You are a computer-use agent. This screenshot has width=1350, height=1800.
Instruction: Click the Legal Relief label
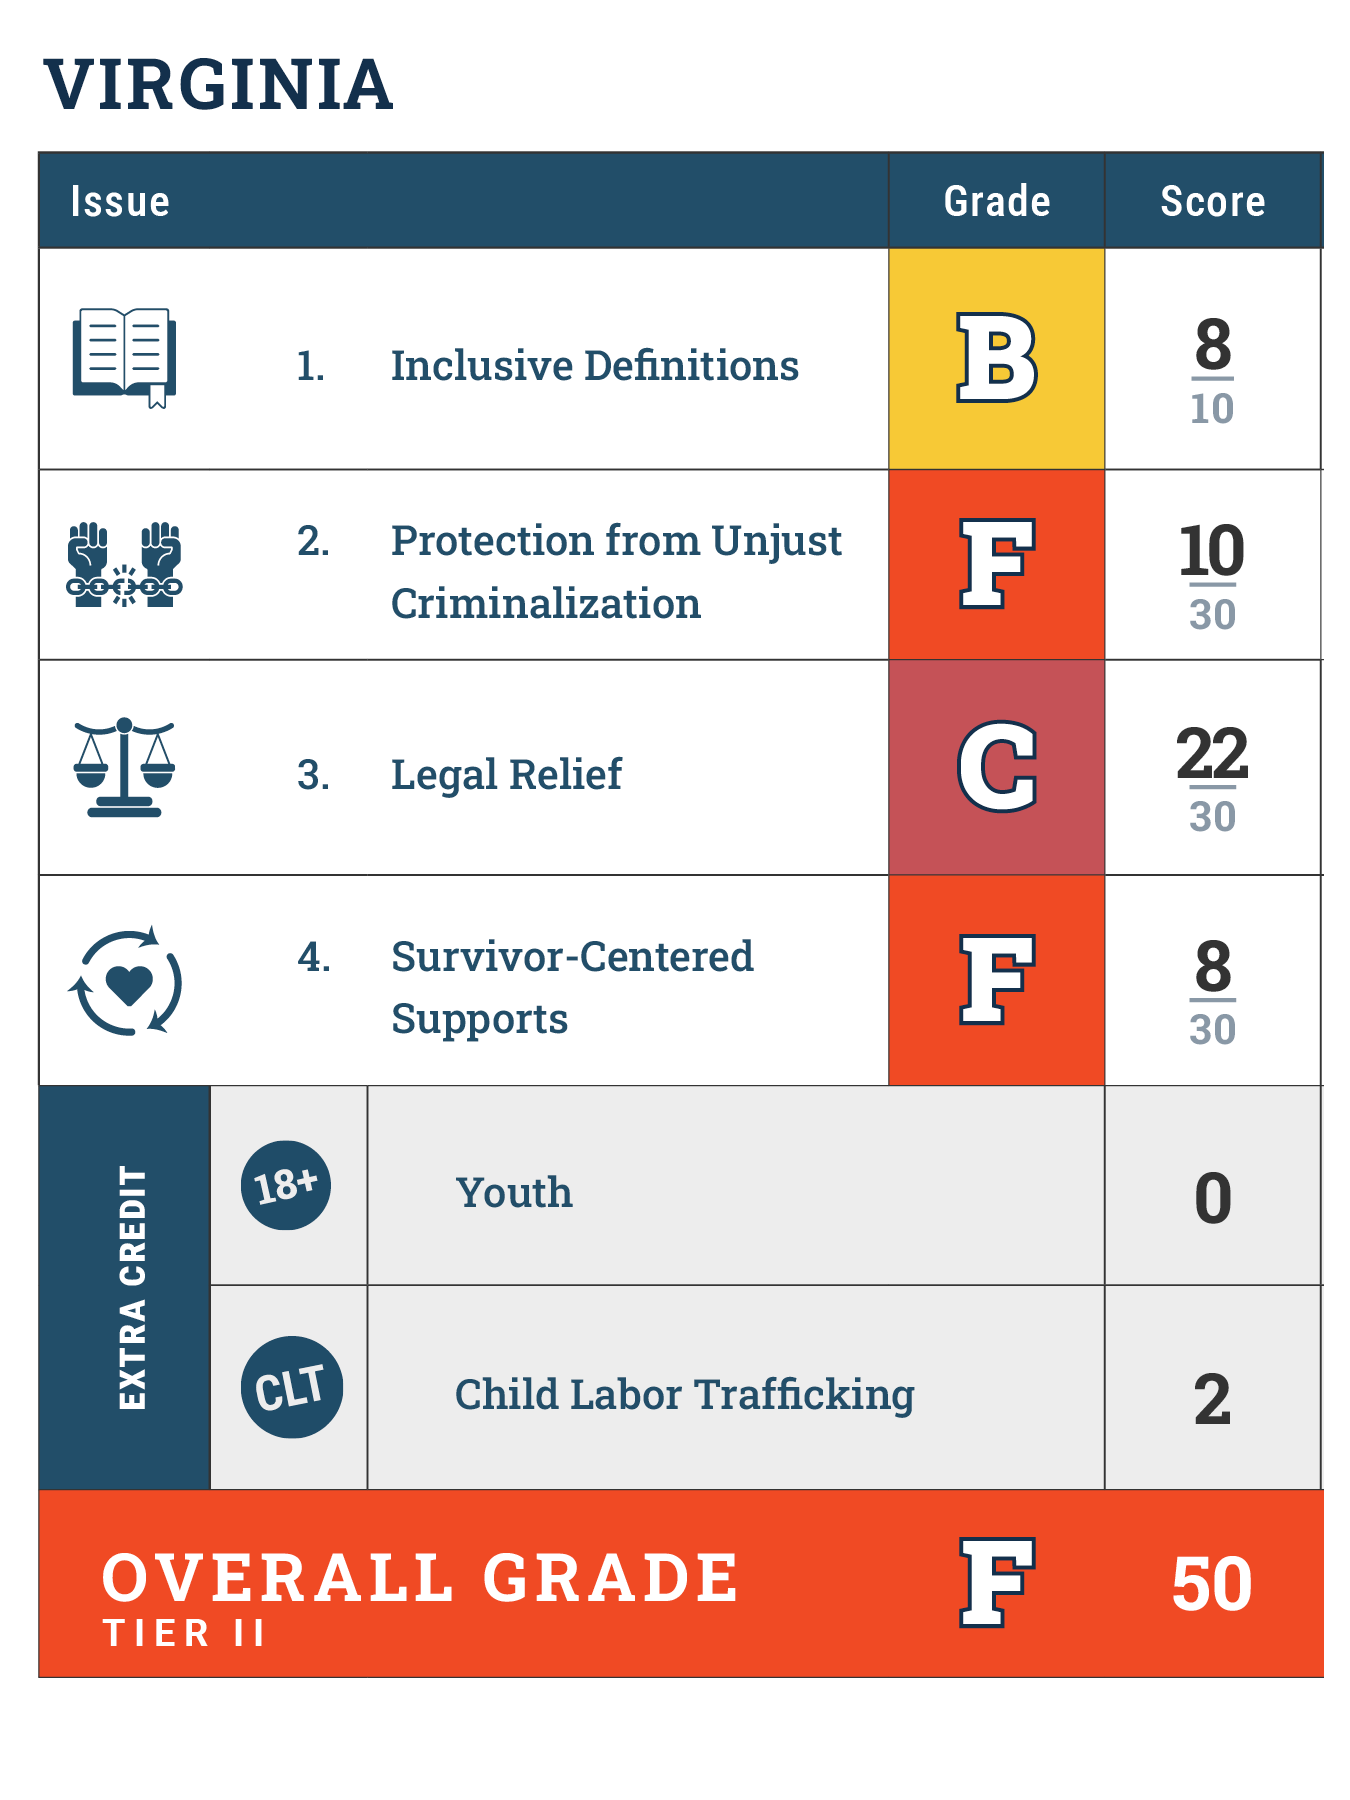506,775
